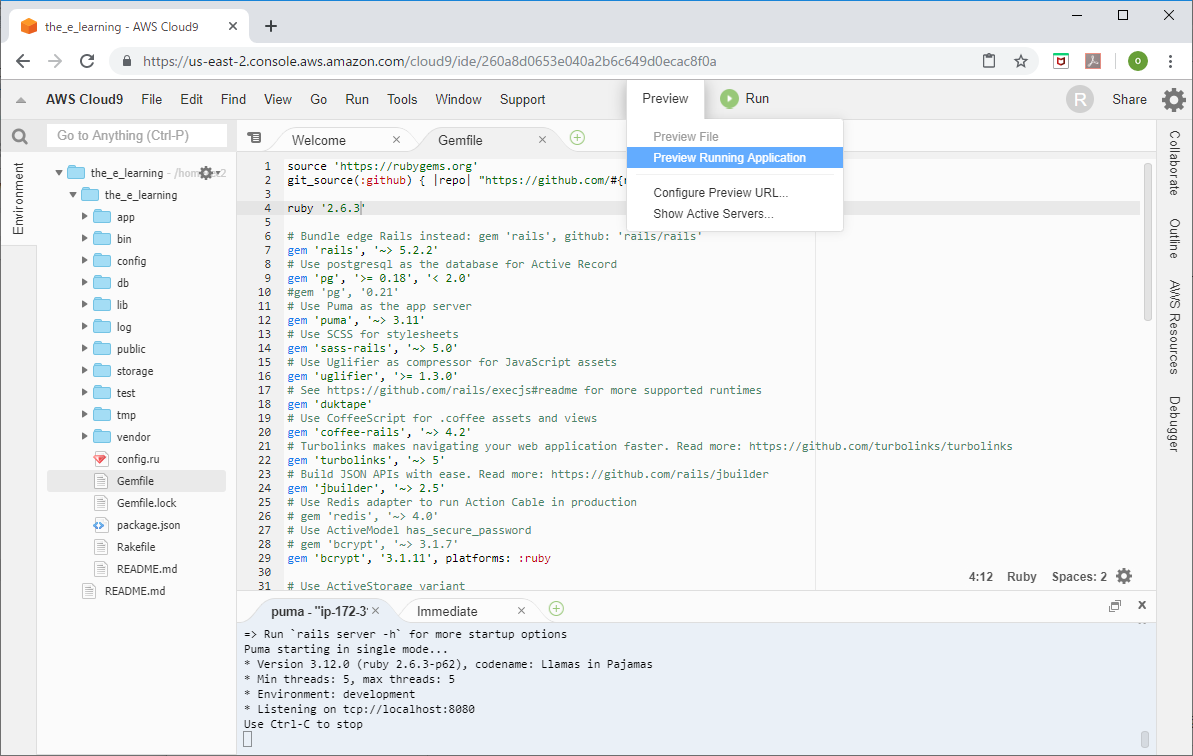Switch to the Immediate tab
The width and height of the screenshot is (1193, 756).
(447, 611)
